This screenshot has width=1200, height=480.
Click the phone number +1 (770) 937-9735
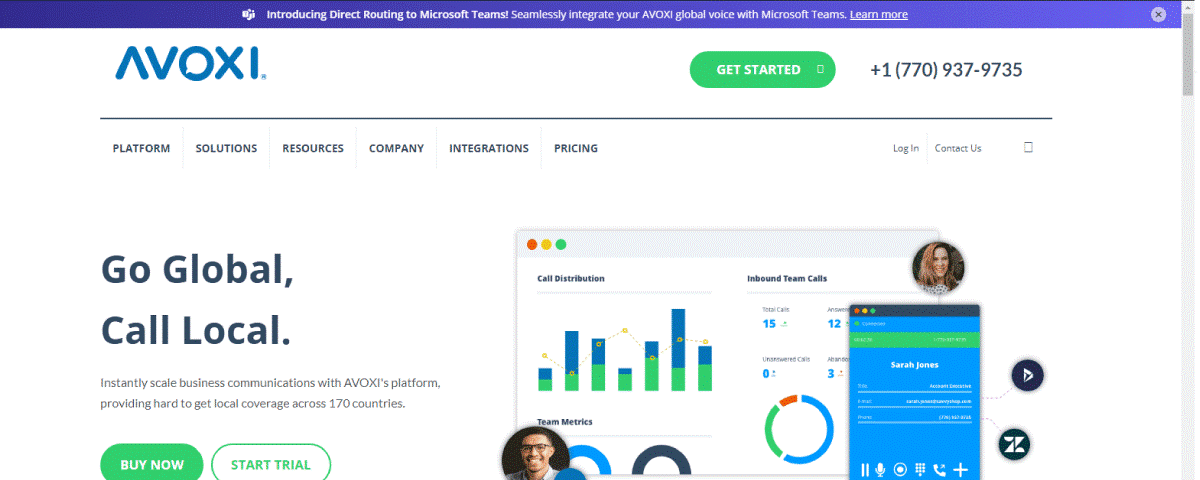(946, 69)
